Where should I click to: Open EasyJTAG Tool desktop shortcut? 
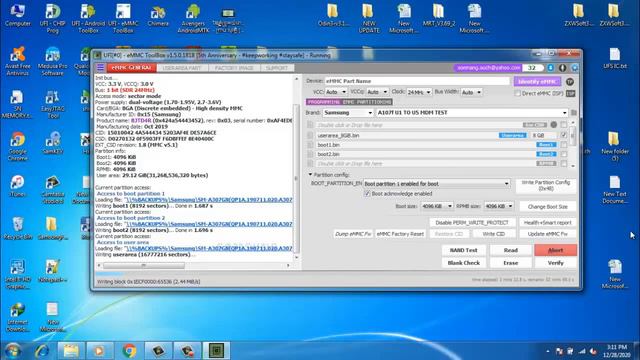click(x=52, y=104)
